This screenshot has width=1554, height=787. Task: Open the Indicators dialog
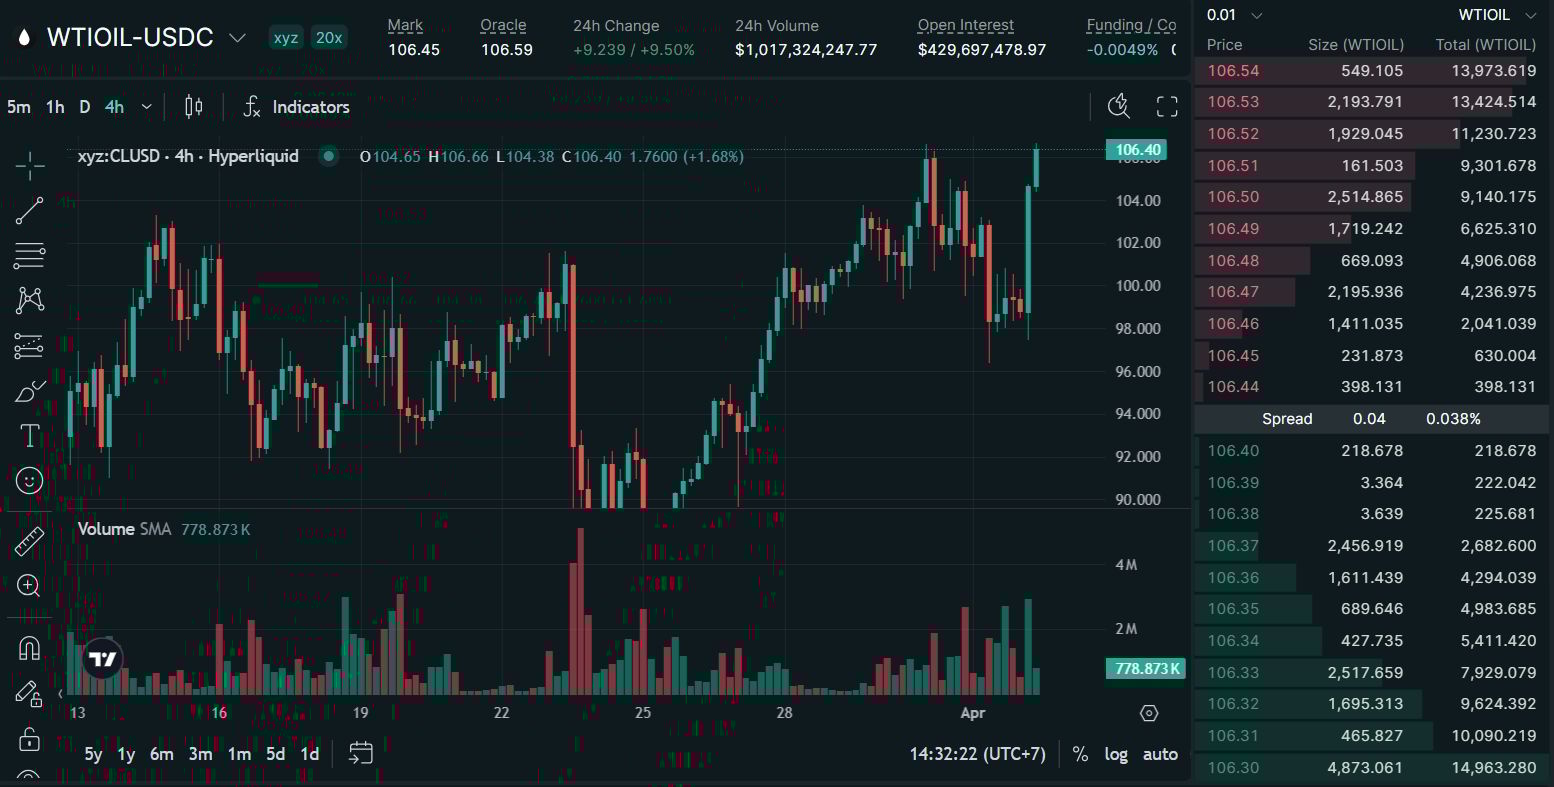click(296, 106)
